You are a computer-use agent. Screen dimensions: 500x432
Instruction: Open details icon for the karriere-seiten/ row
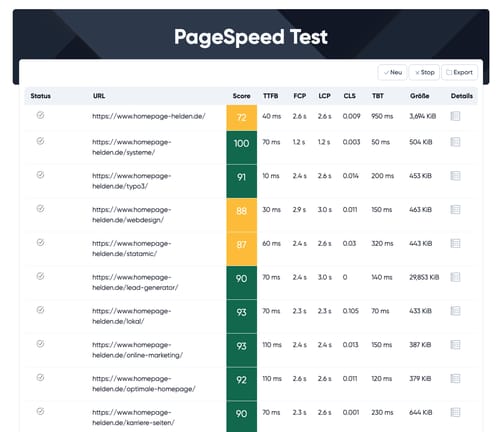(455, 412)
